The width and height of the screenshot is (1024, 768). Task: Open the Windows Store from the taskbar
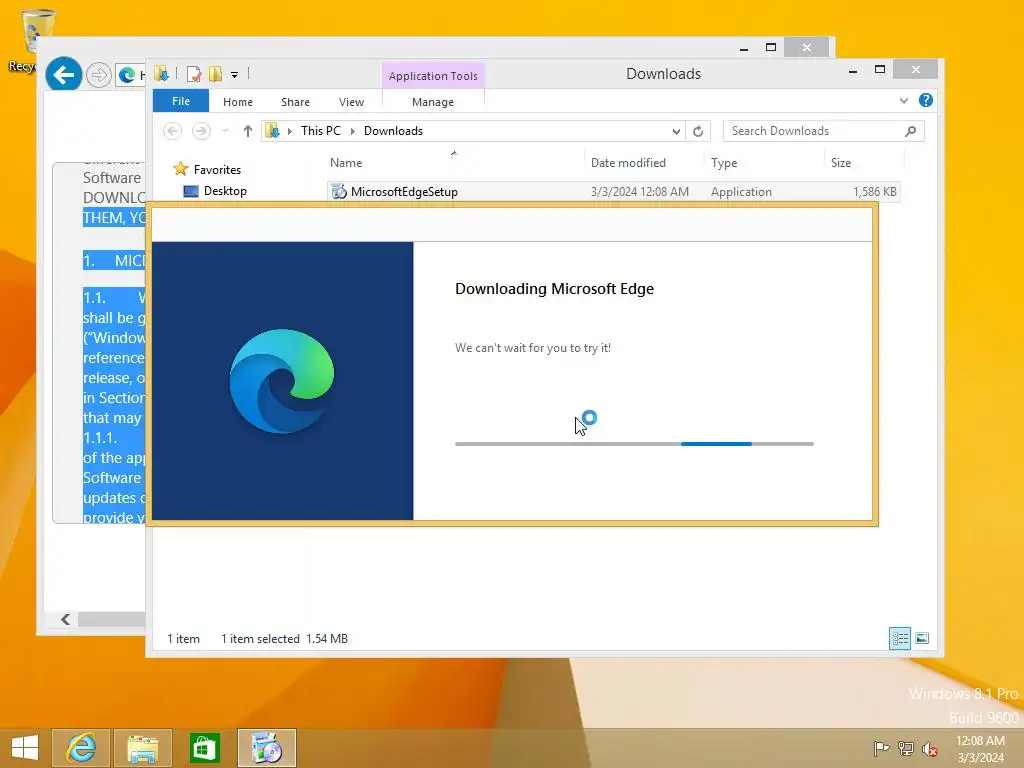coord(204,748)
